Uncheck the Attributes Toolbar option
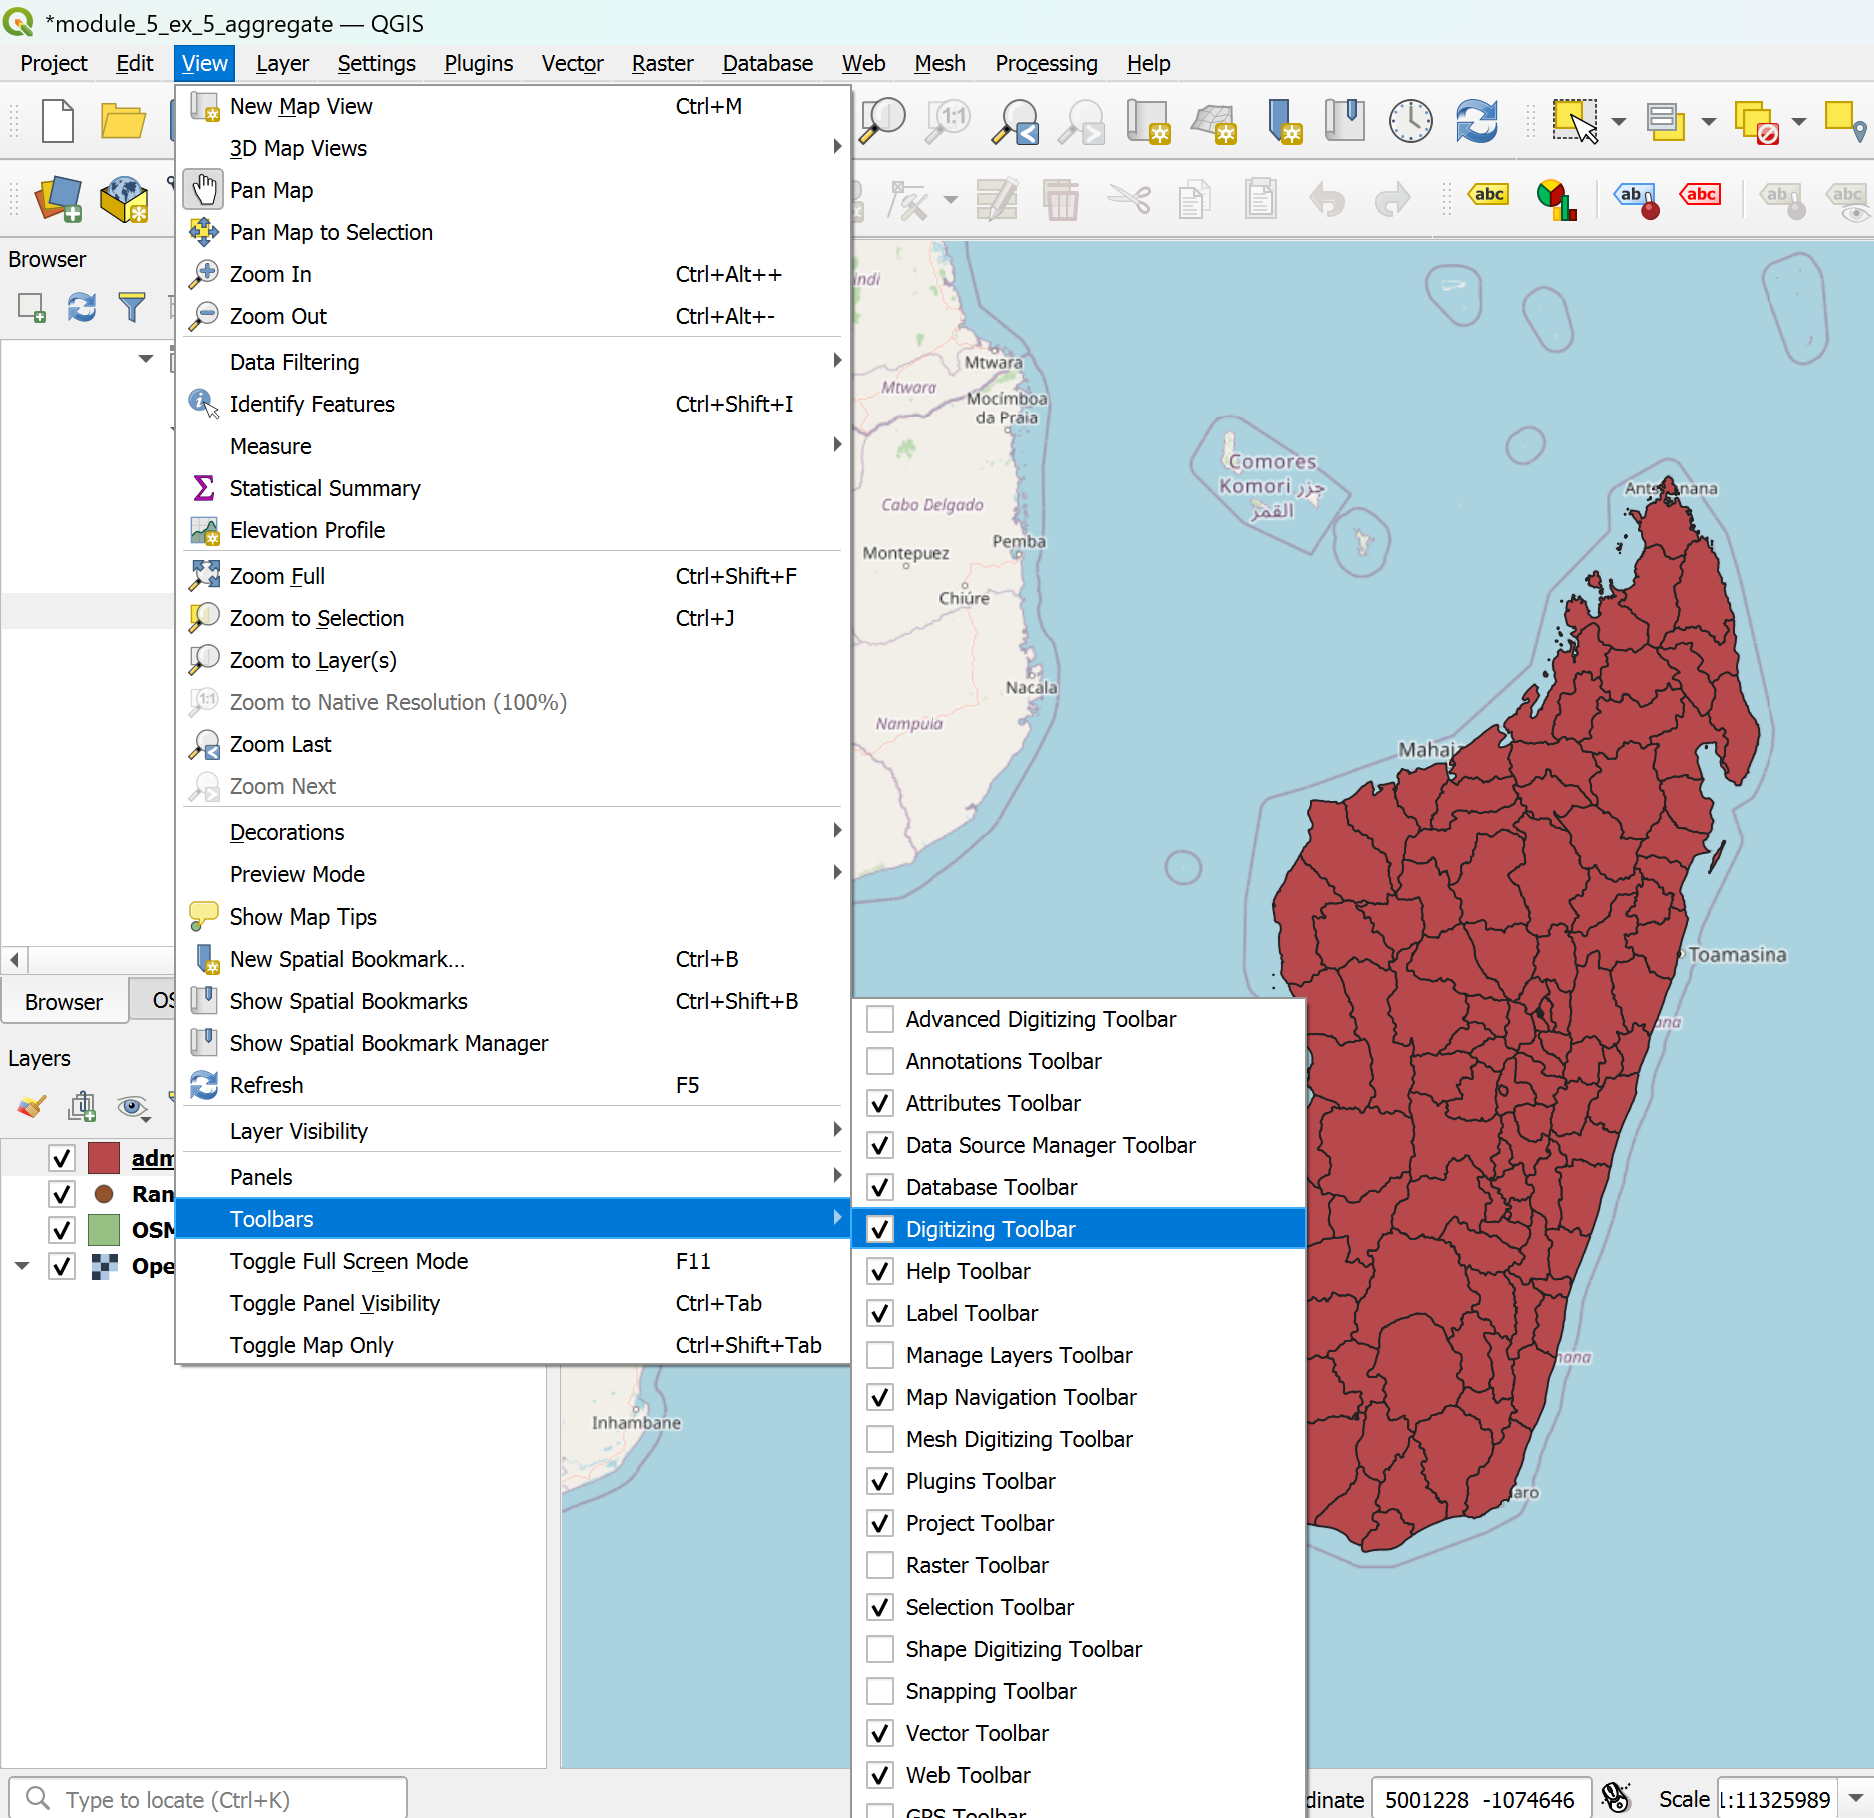Viewport: 1874px width, 1818px height. 880,1103
